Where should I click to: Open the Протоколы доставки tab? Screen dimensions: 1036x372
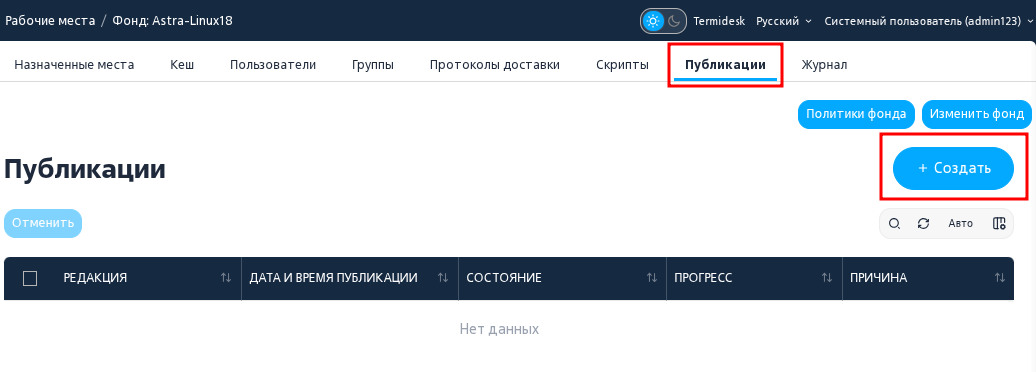(x=495, y=65)
